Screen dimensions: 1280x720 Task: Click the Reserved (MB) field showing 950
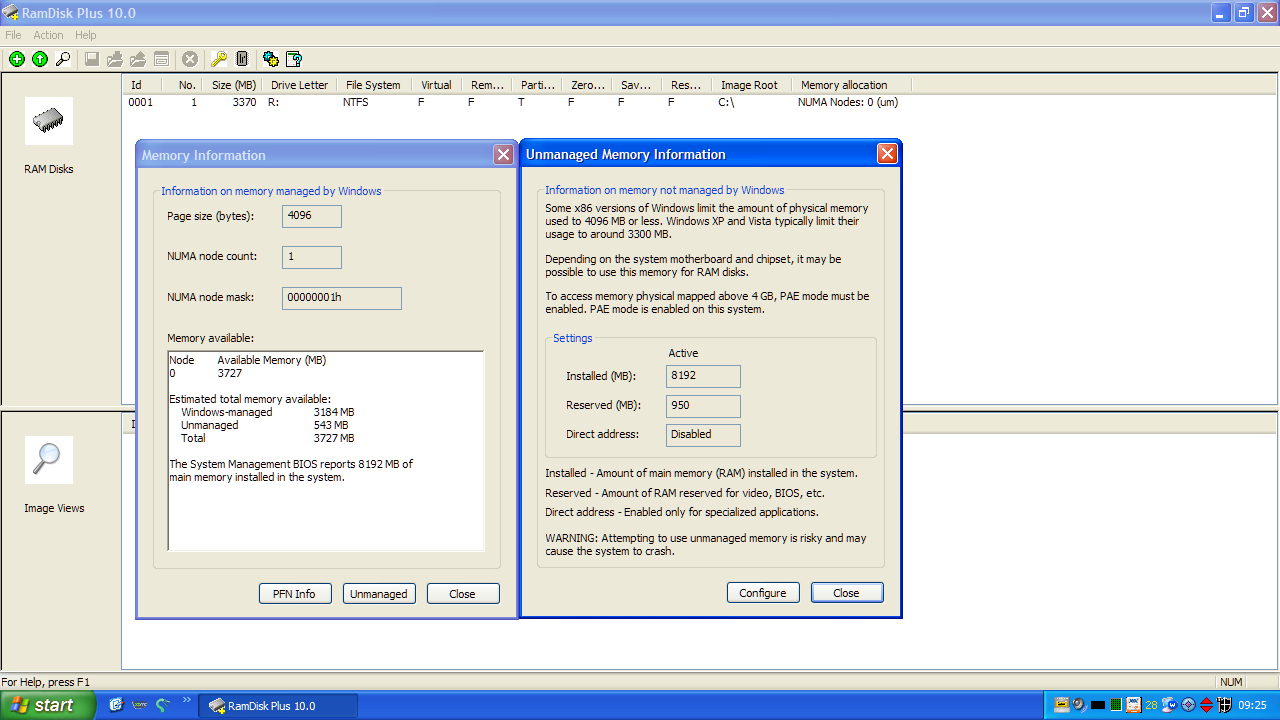pos(704,406)
